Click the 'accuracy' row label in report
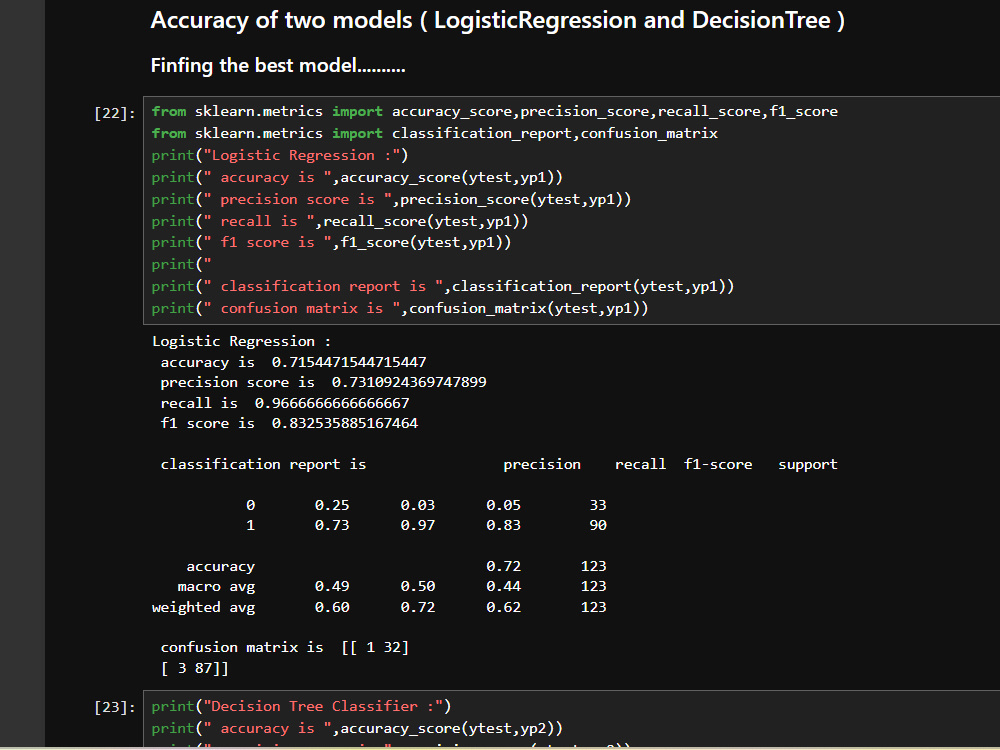Screen dimensions: 1000x750 pyautogui.click(x=221, y=567)
